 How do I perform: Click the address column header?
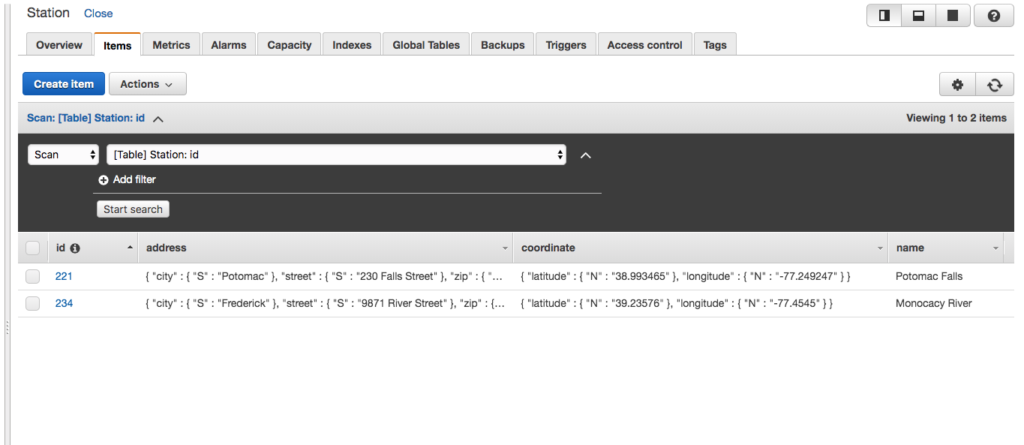point(325,248)
